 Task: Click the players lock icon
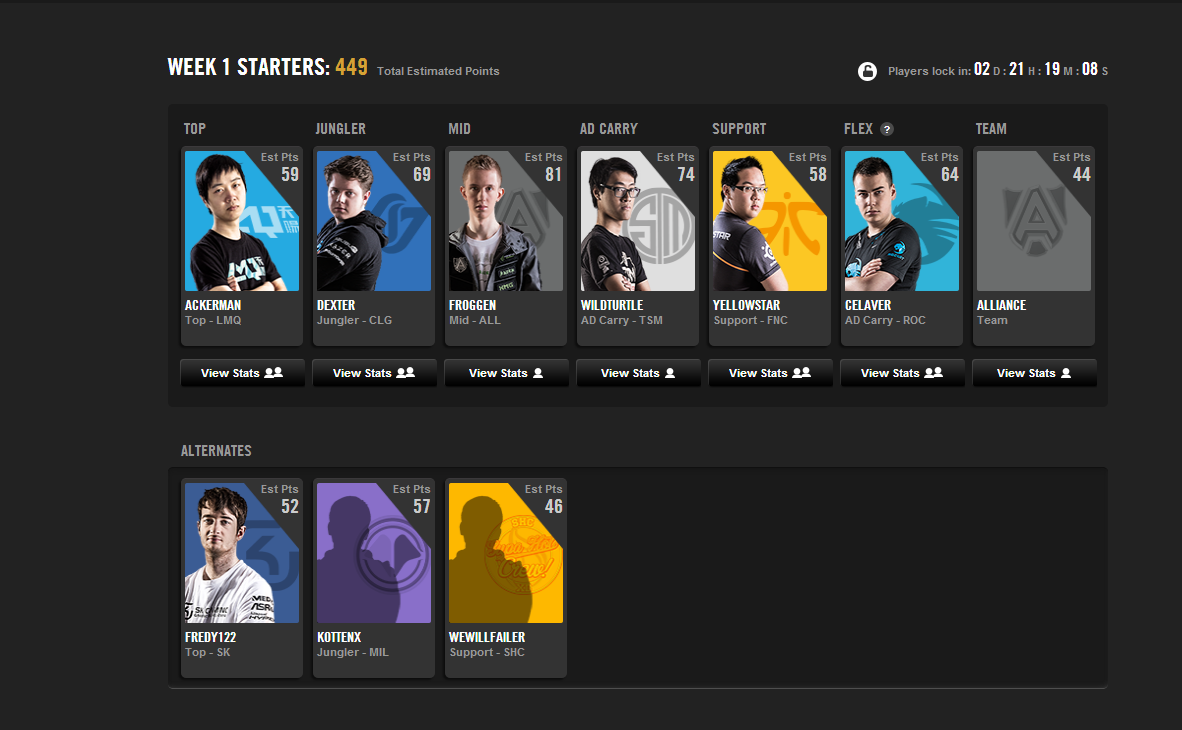(867, 71)
